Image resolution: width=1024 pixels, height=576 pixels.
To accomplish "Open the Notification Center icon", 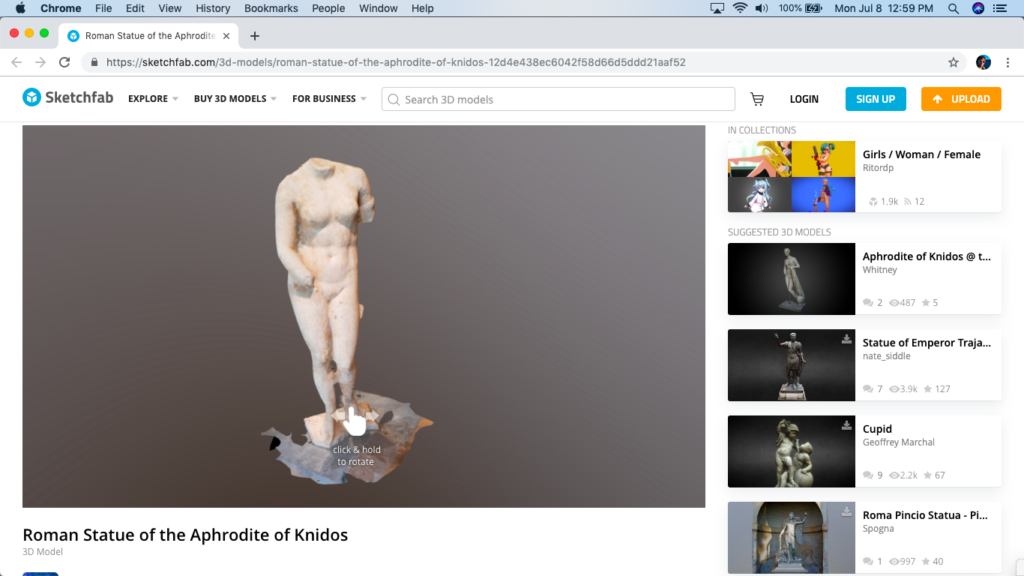I will pyautogui.click(x=1000, y=8).
